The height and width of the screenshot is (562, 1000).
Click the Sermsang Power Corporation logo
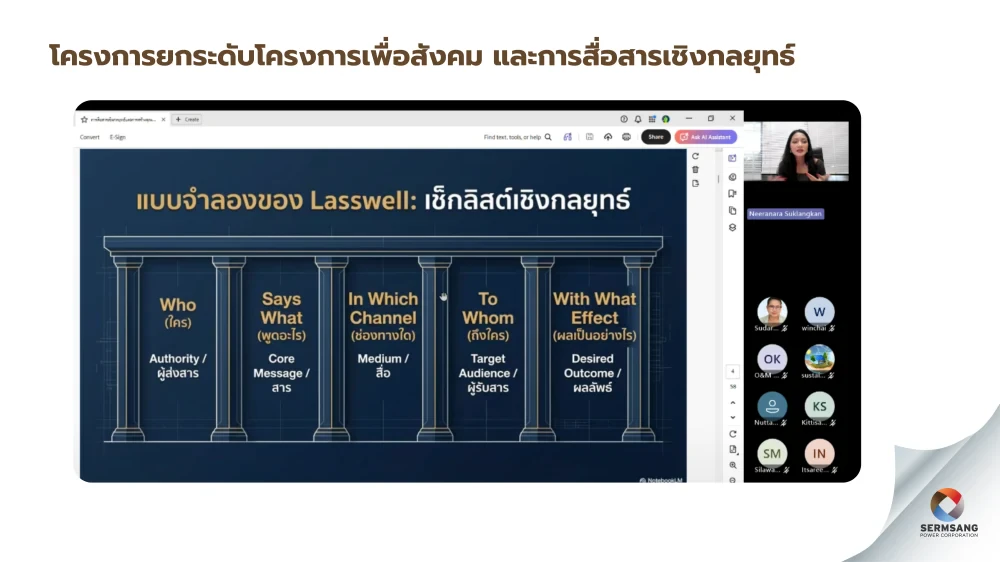coord(948,513)
